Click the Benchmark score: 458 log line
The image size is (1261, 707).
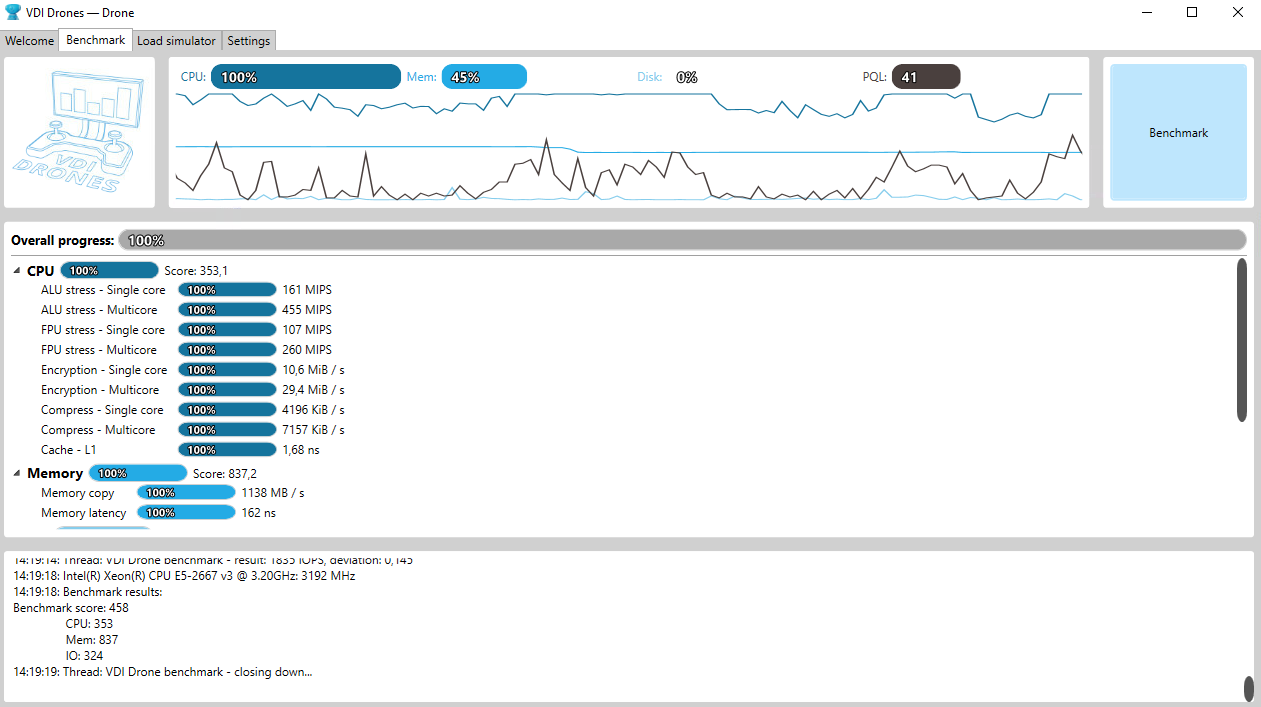click(x=71, y=608)
